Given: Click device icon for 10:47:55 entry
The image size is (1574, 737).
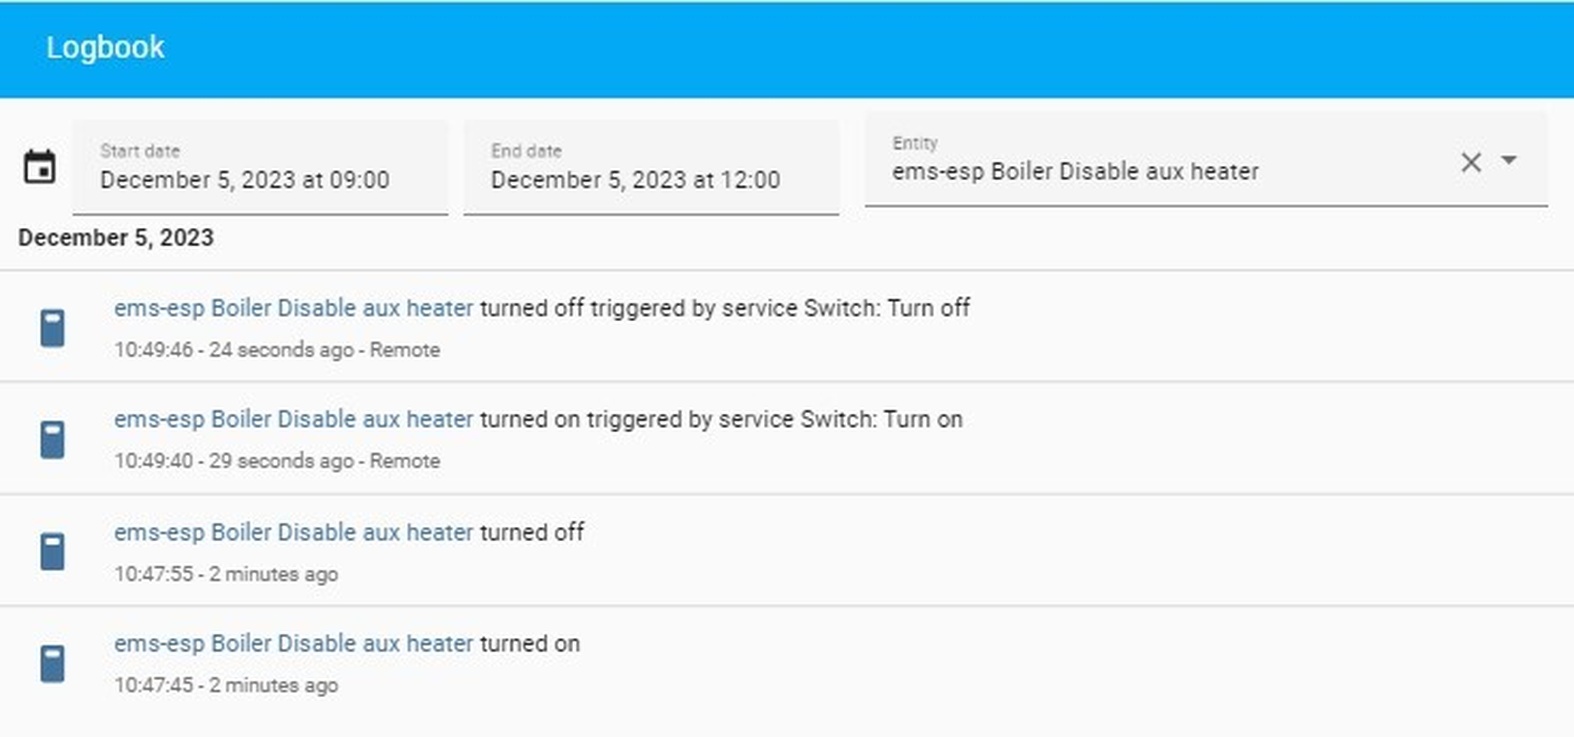Looking at the screenshot, I should (52, 551).
